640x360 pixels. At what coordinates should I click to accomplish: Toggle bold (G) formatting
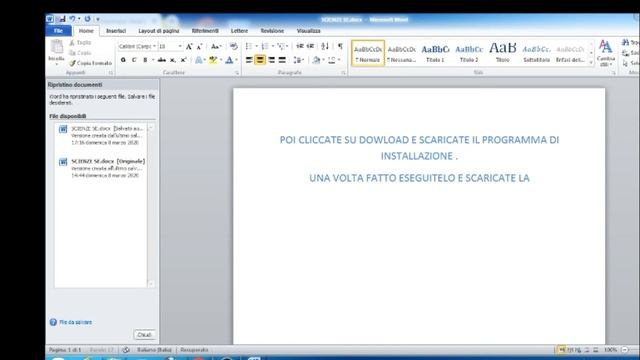tap(123, 60)
